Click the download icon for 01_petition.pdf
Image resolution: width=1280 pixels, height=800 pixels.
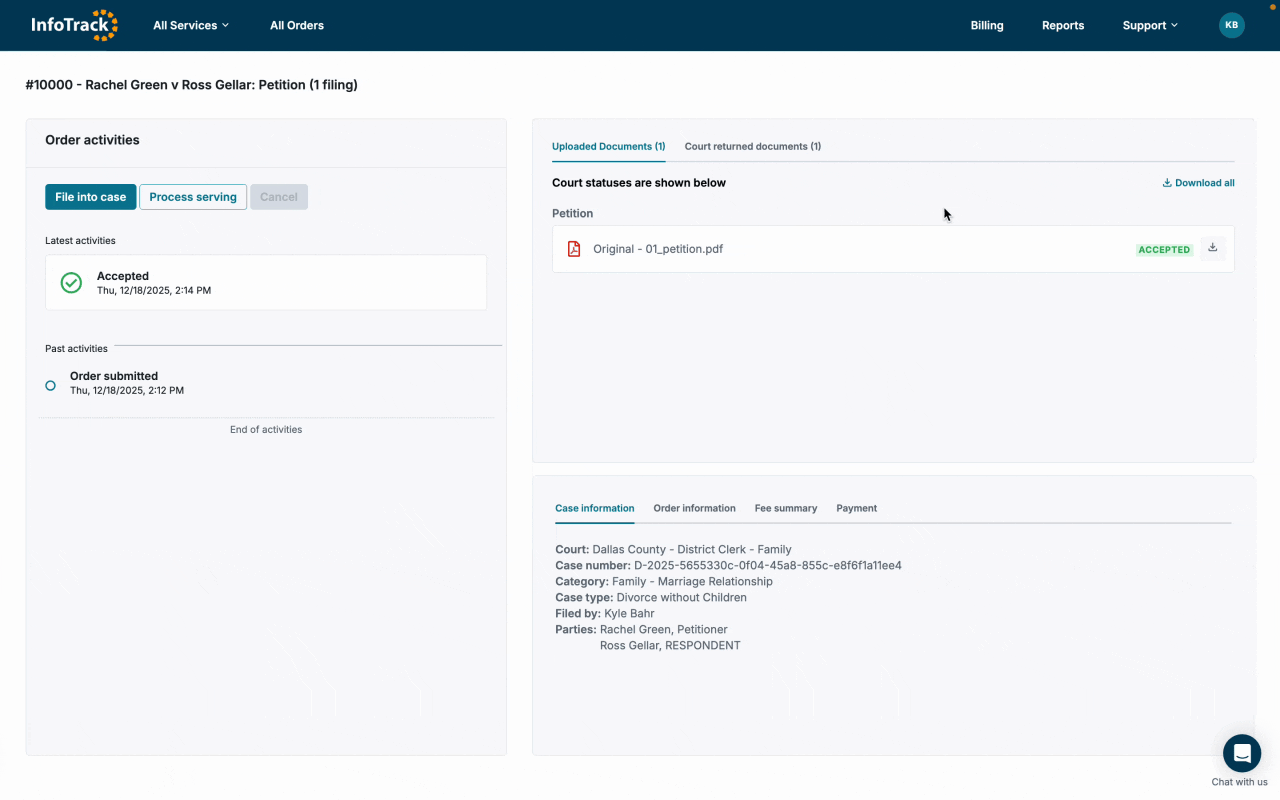tap(1212, 248)
